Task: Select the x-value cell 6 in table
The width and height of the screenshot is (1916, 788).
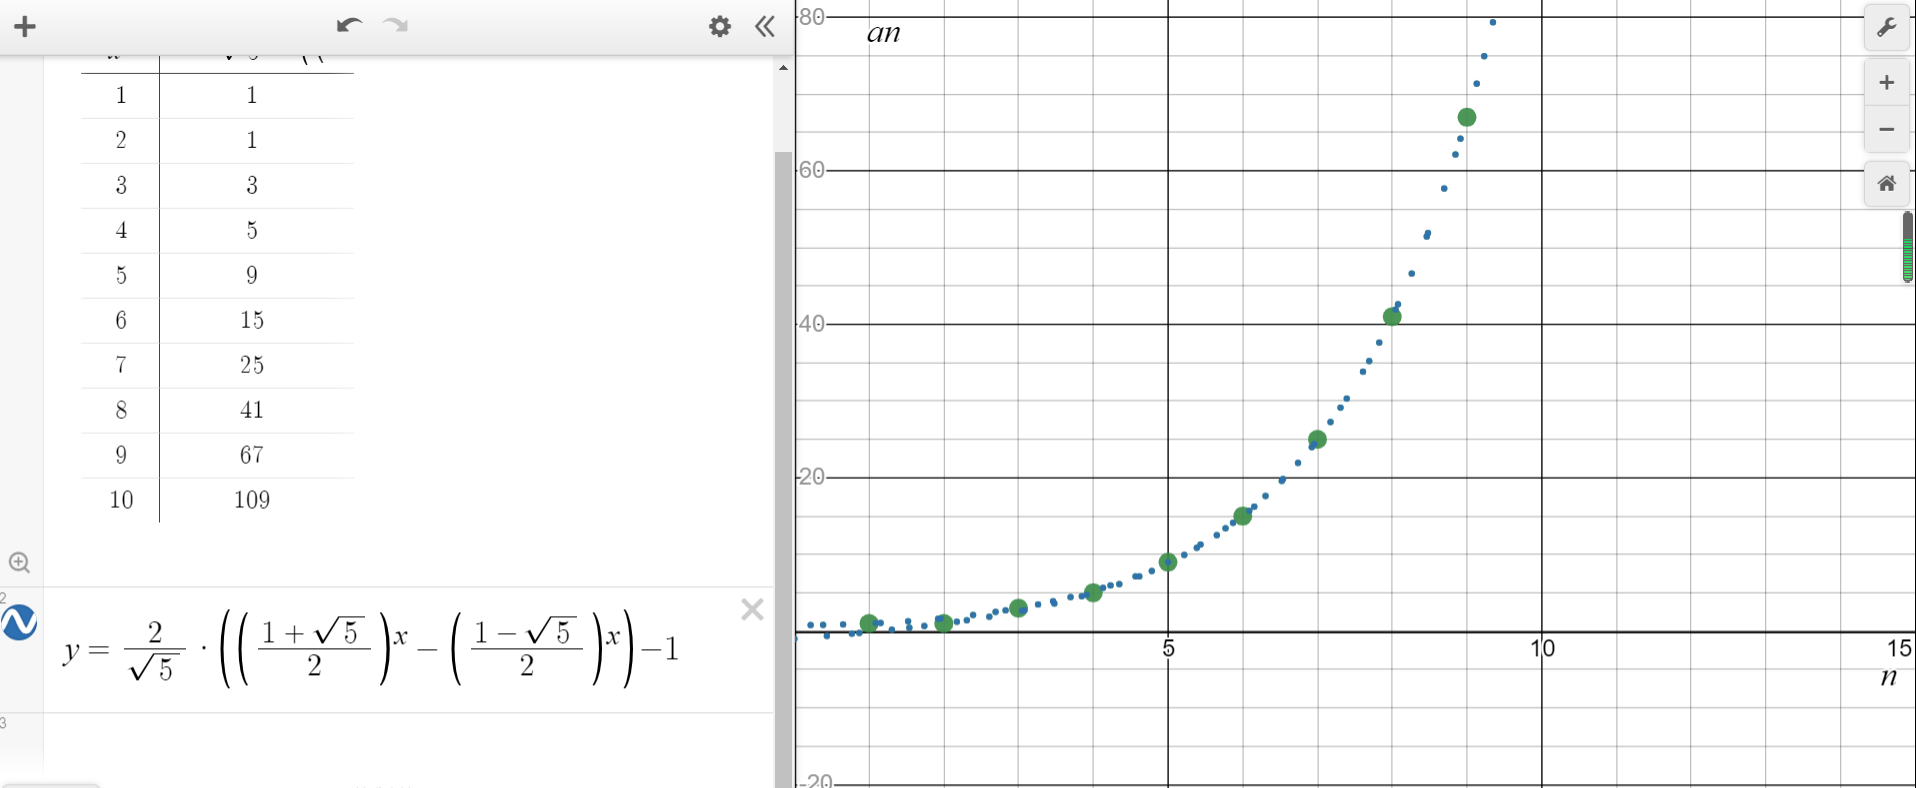Action: pyautogui.click(x=121, y=320)
